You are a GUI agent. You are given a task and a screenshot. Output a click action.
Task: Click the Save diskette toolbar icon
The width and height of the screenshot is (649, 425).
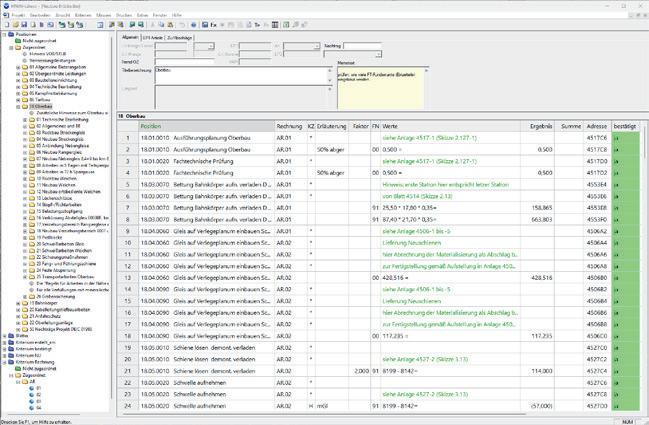pos(24,25)
